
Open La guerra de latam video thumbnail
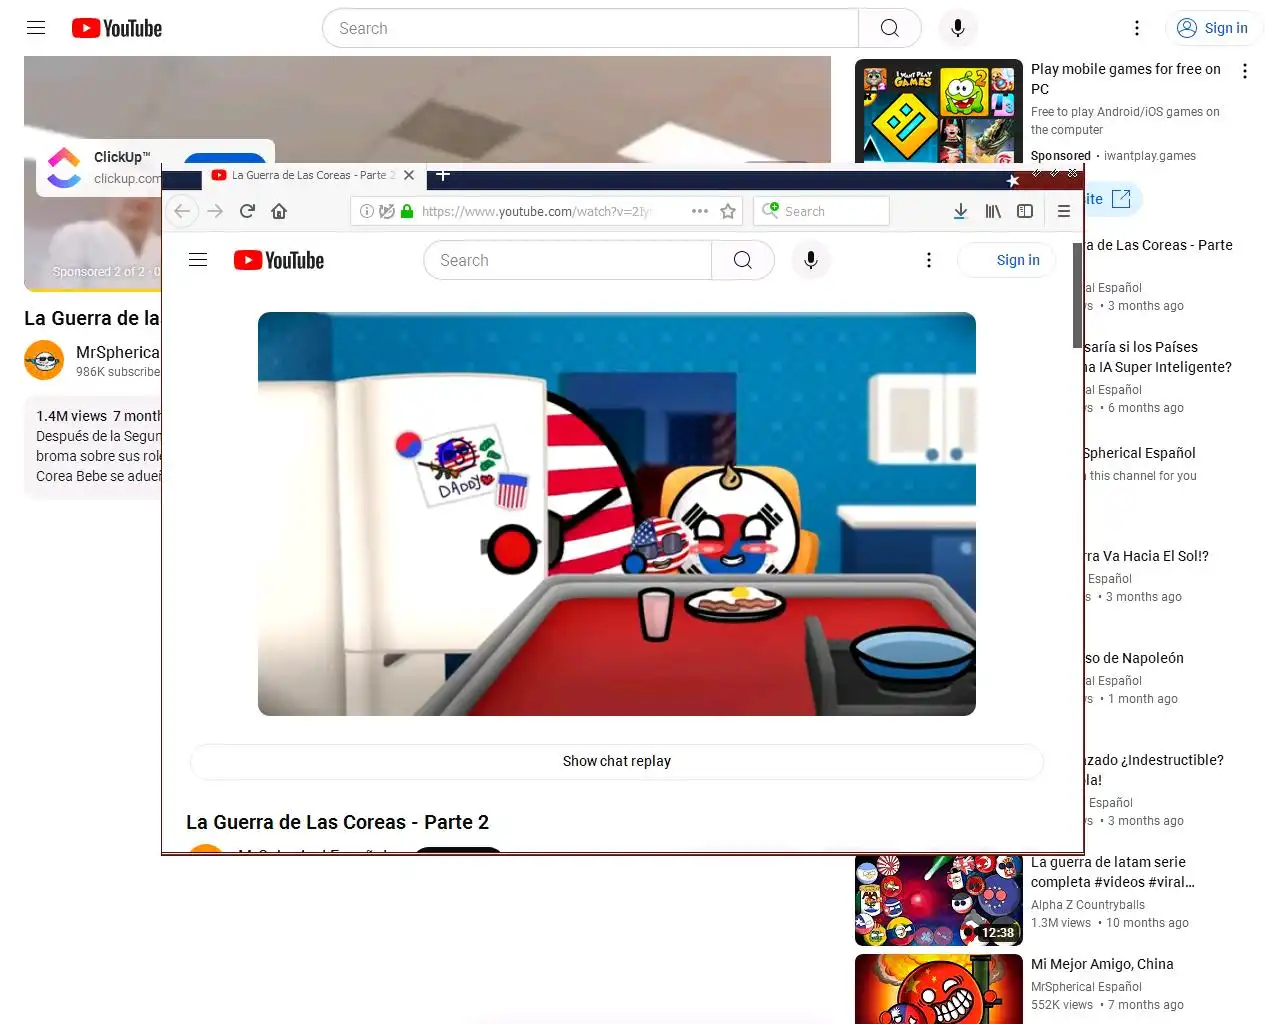[939, 900]
